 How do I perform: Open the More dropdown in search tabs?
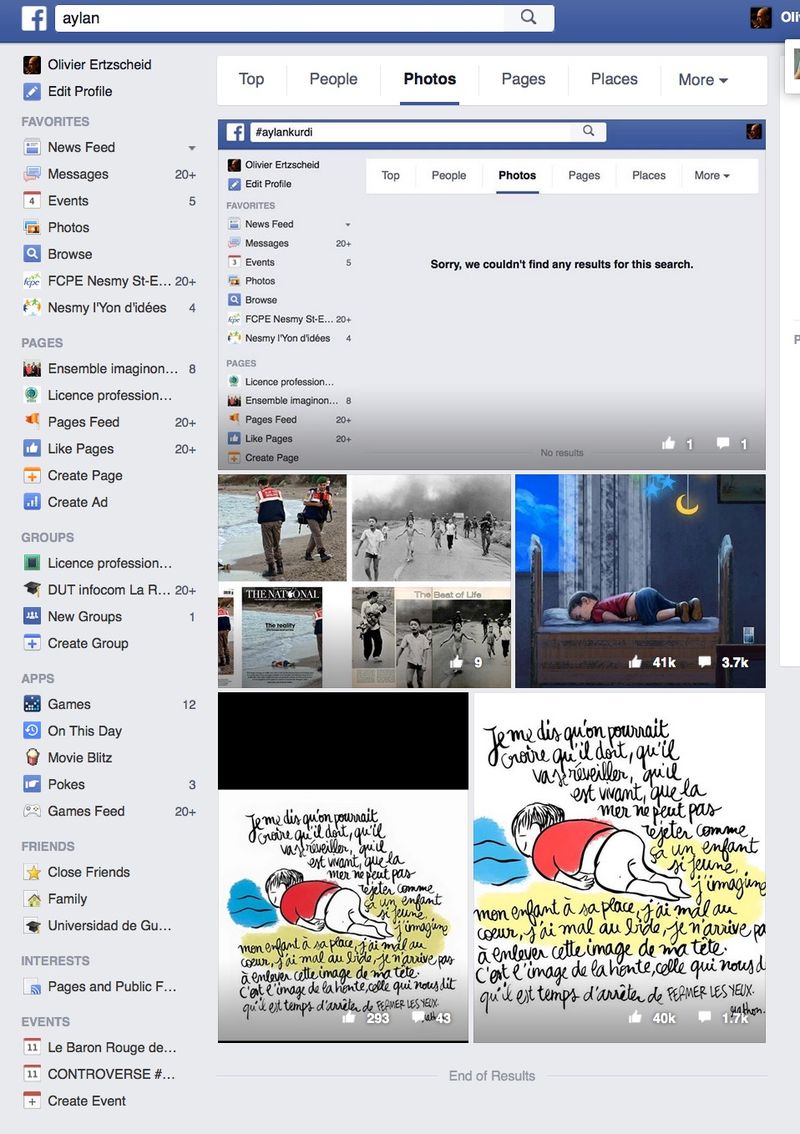tap(702, 80)
